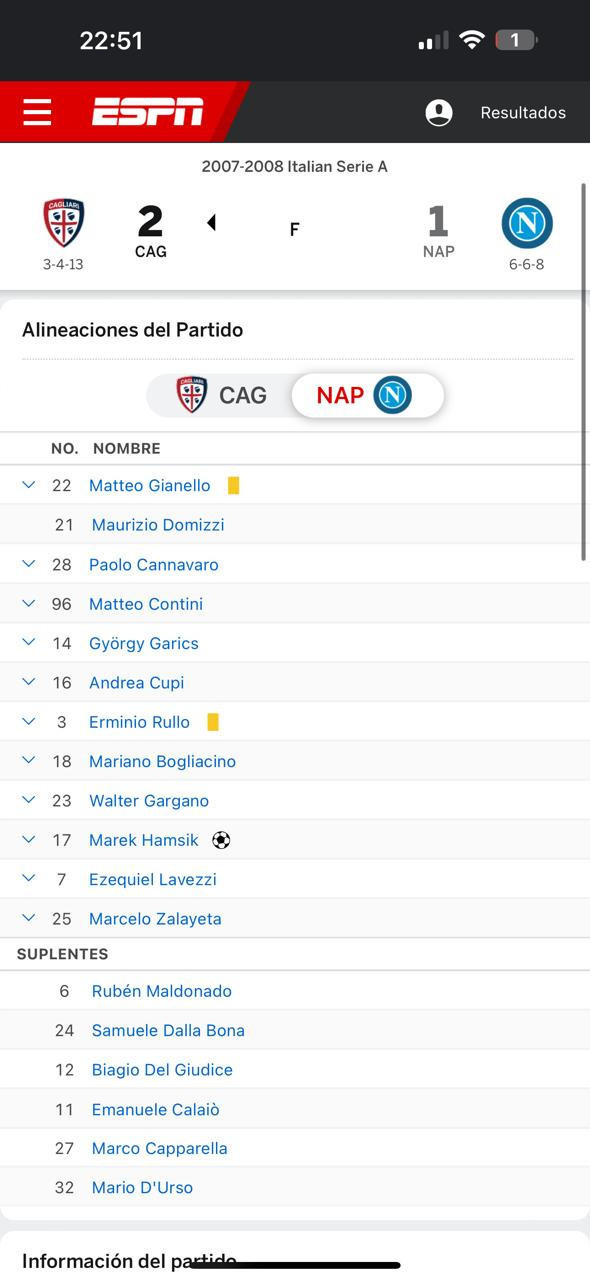Click Marek Hamsik's goal ball icon
Image resolution: width=590 pixels, height=1280 pixels.
click(221, 840)
